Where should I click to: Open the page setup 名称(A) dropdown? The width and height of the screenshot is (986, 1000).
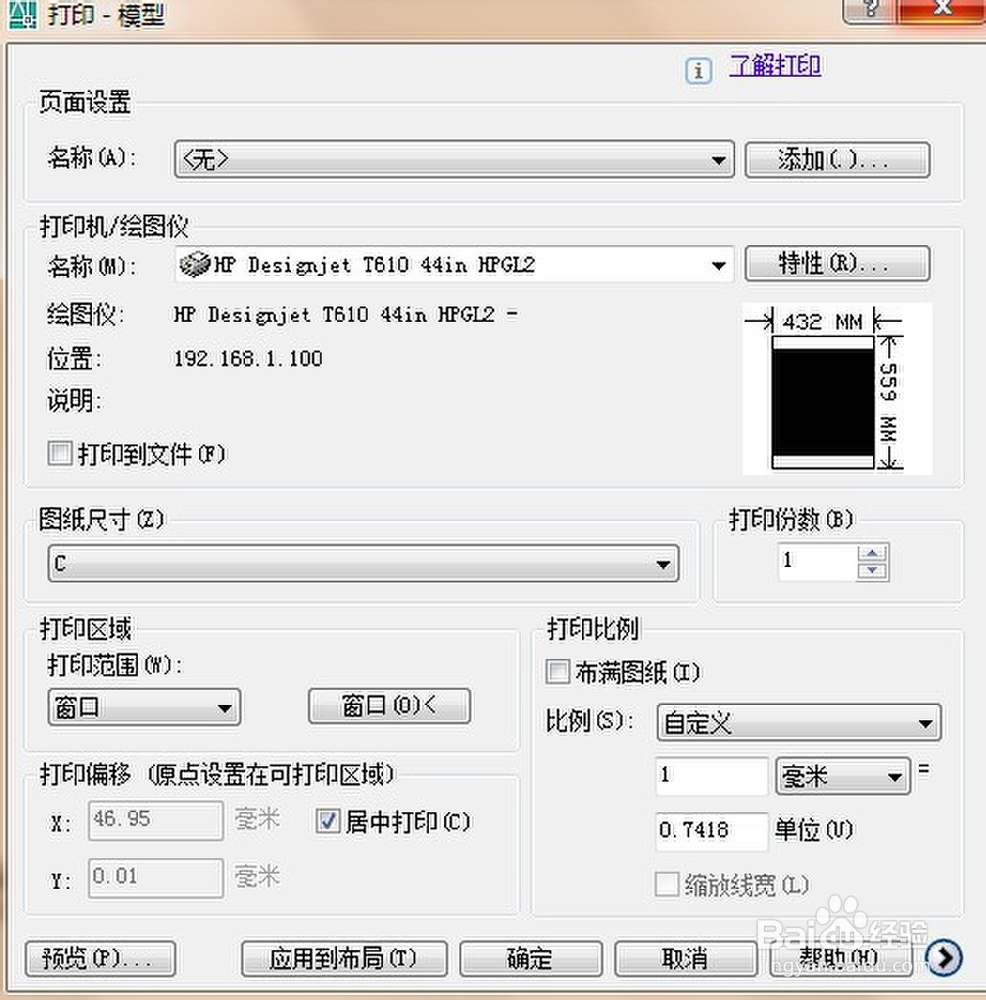tap(454, 159)
